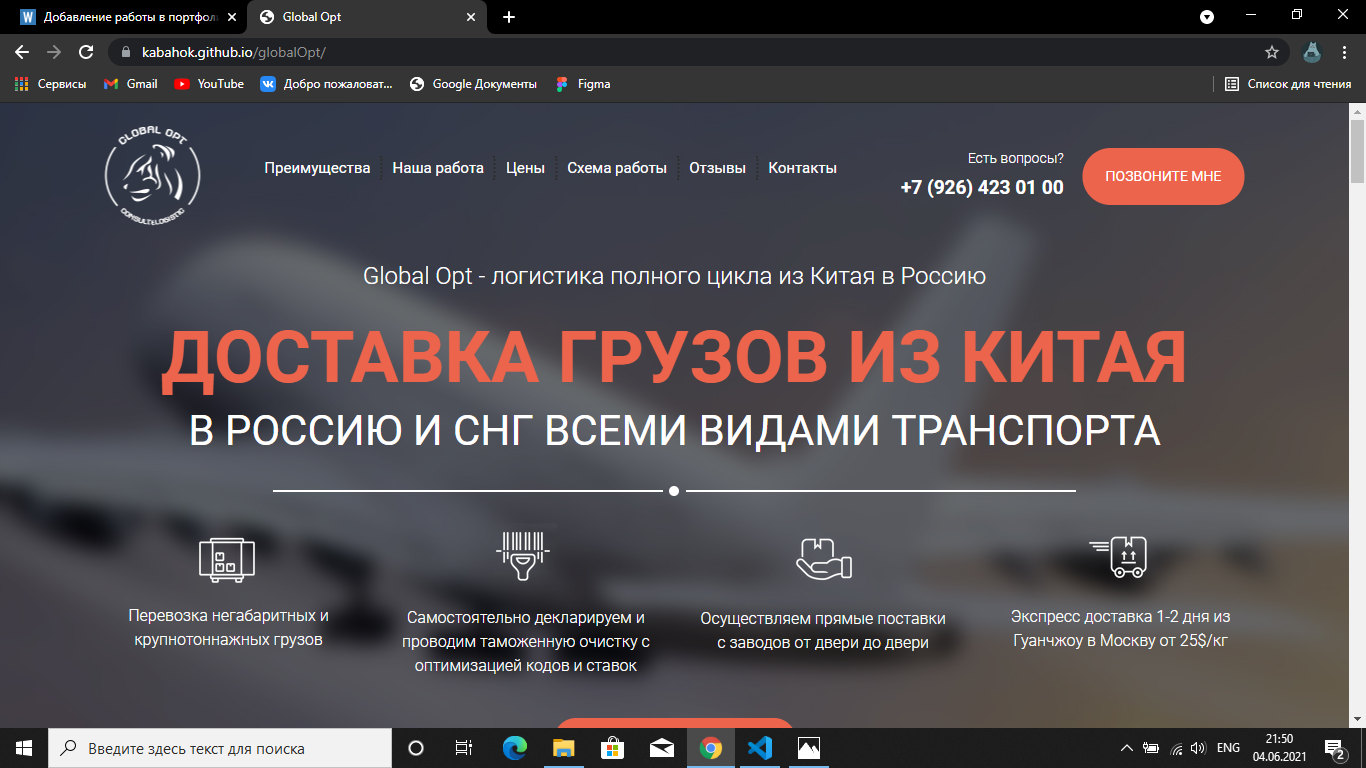
Task: Click the headline ДОСТАВКА ГРУЗОВ ИЗ КИТАЯ
Action: point(674,358)
